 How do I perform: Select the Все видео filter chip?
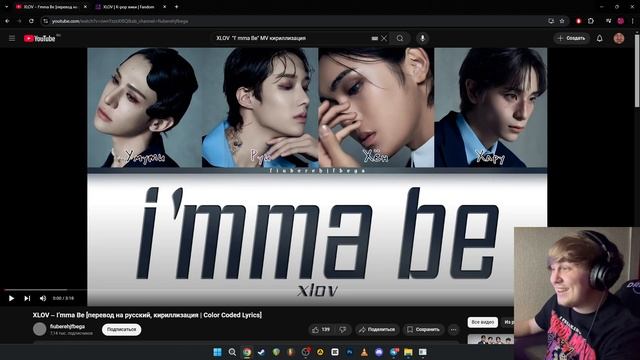pos(482,322)
